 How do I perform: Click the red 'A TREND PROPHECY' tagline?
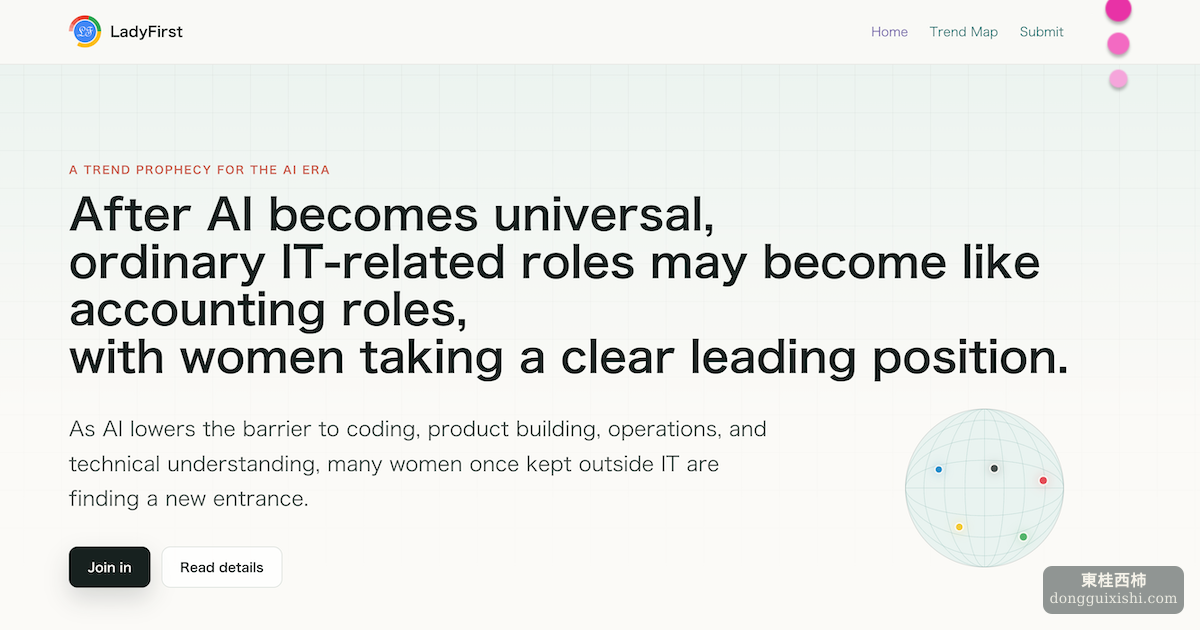click(x=199, y=170)
